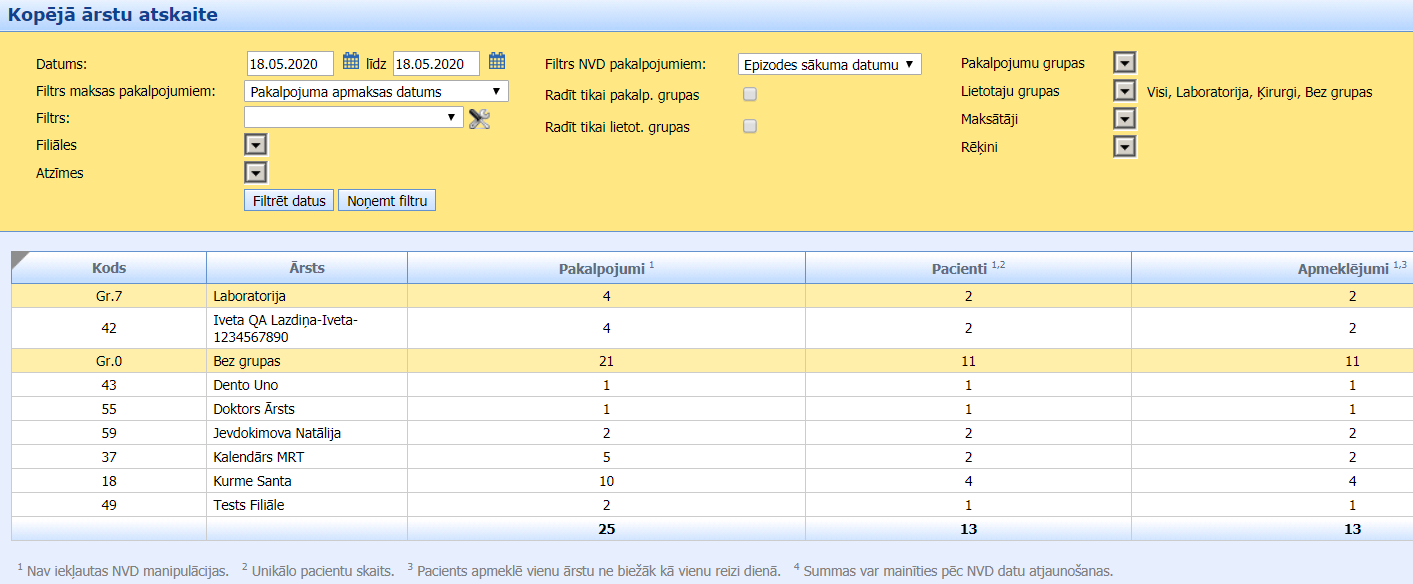Click the start date input field

point(290,64)
